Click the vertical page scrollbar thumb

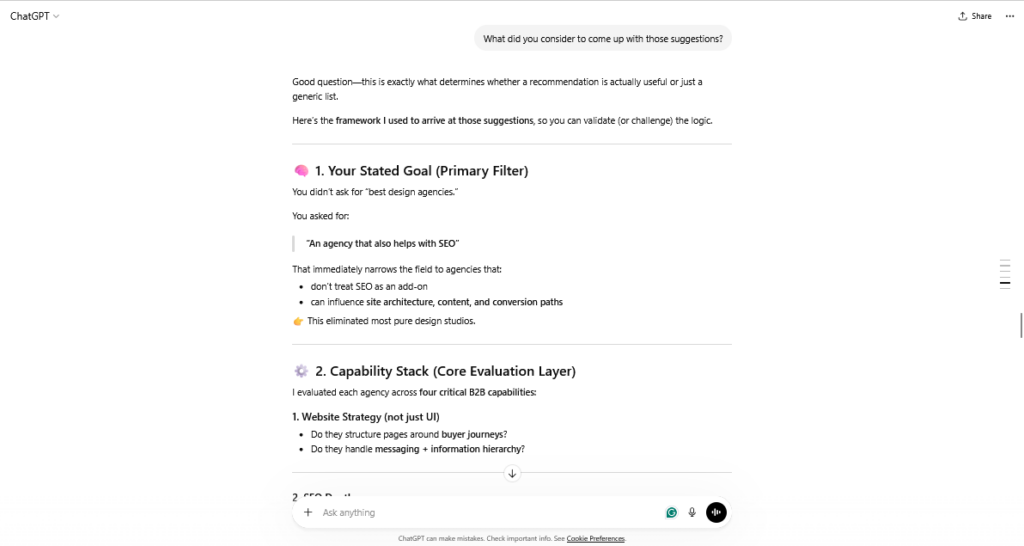(1021, 325)
